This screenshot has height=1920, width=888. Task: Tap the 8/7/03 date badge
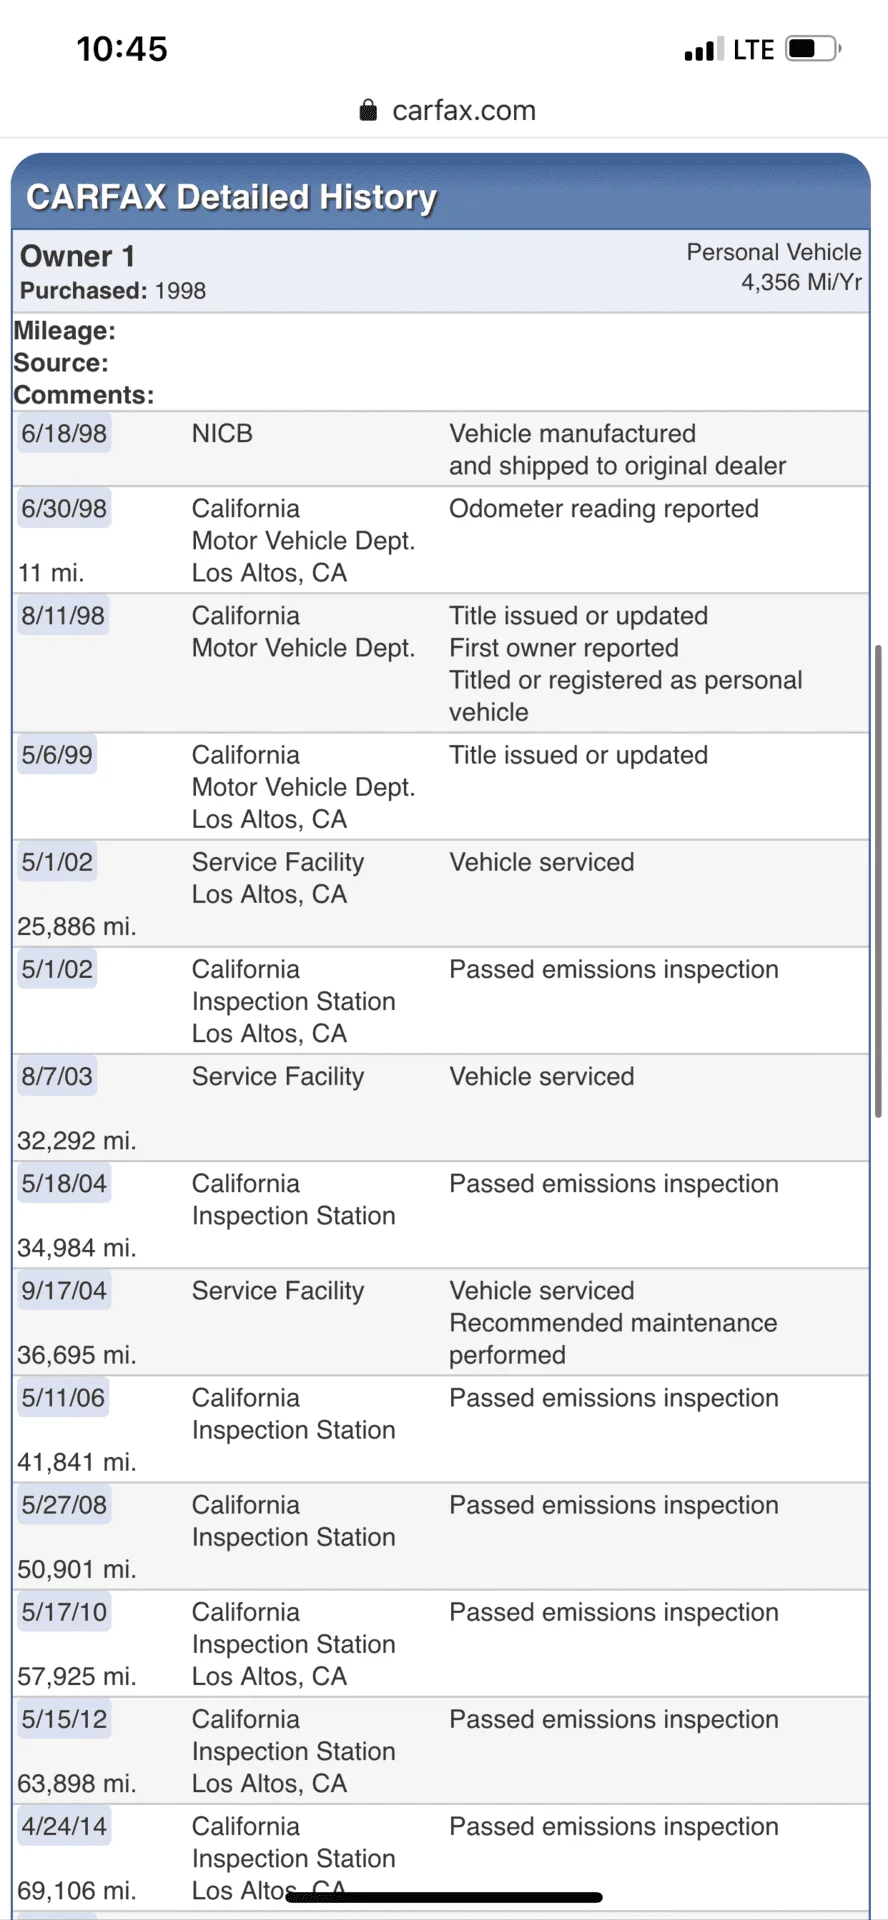point(57,1077)
